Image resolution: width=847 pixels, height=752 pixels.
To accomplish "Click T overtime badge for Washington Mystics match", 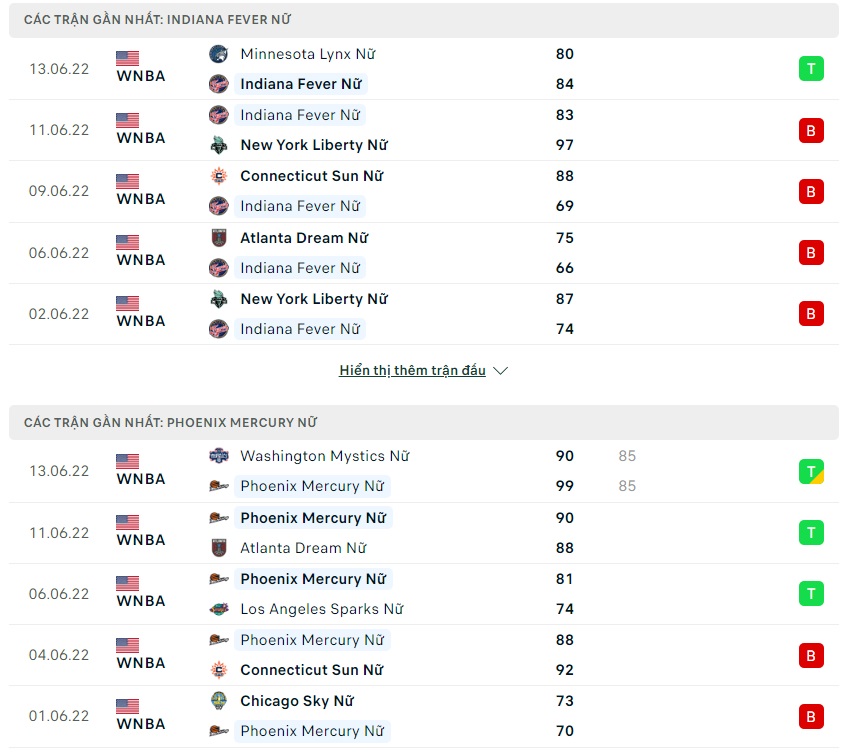I will pos(811,471).
